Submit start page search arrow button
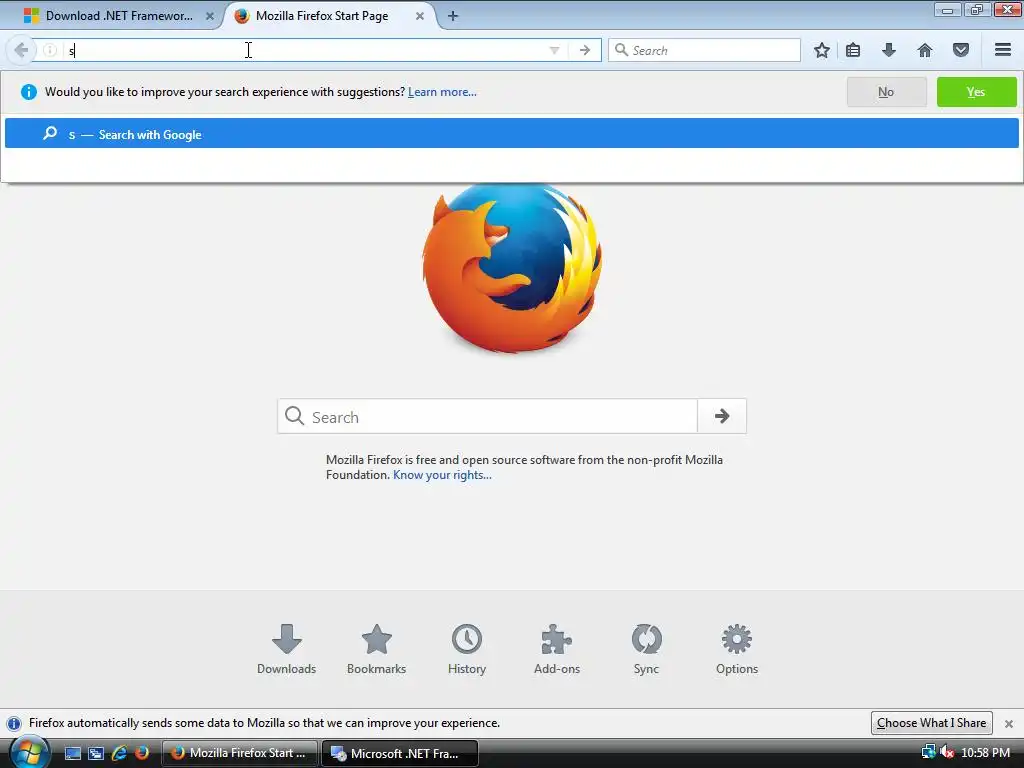Image resolution: width=1024 pixels, height=768 pixels. pyautogui.click(x=722, y=417)
